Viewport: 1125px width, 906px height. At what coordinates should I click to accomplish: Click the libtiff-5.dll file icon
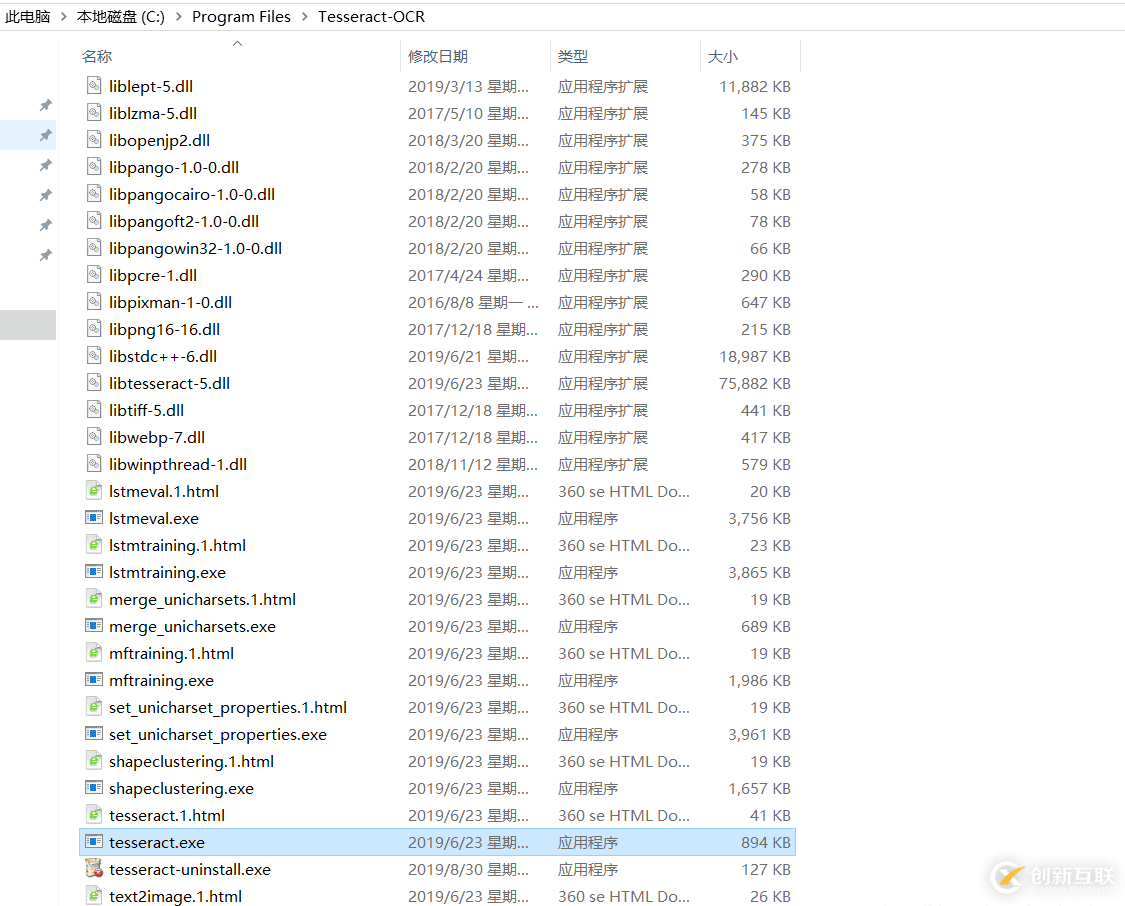point(94,410)
